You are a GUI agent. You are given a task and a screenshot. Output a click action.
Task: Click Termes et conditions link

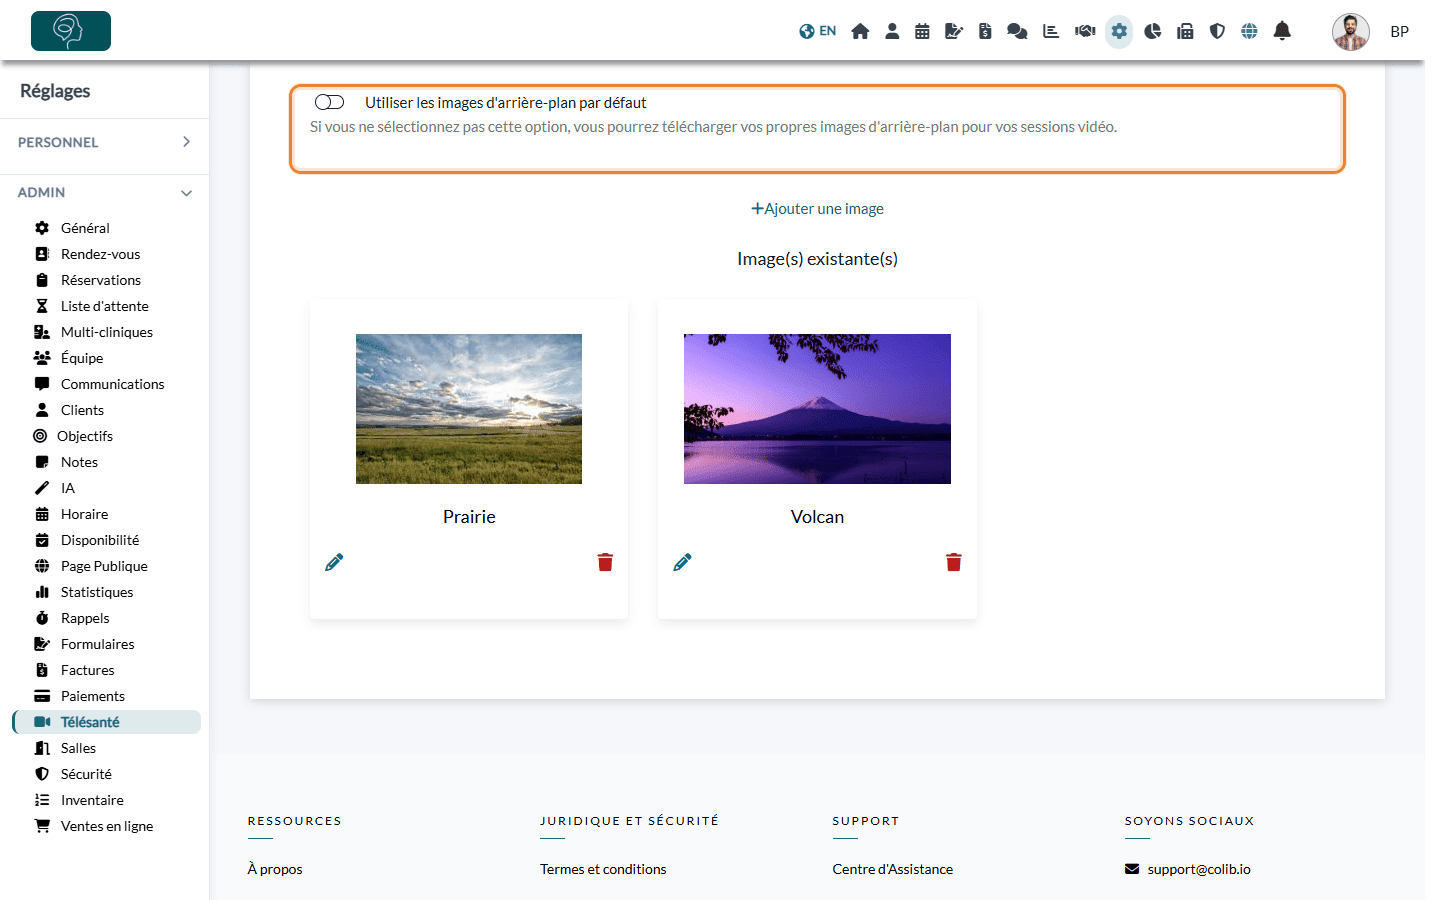coord(603,869)
